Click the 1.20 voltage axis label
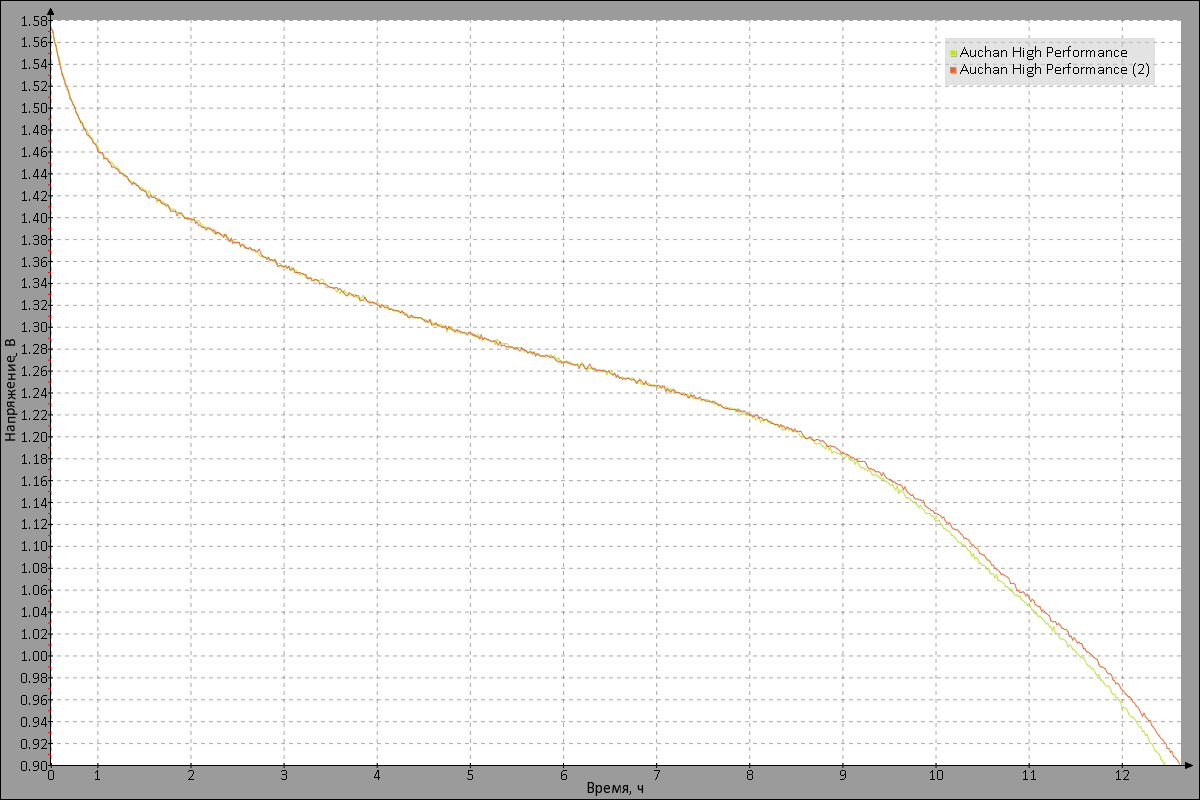Image resolution: width=1200 pixels, height=800 pixels. pos(33,437)
